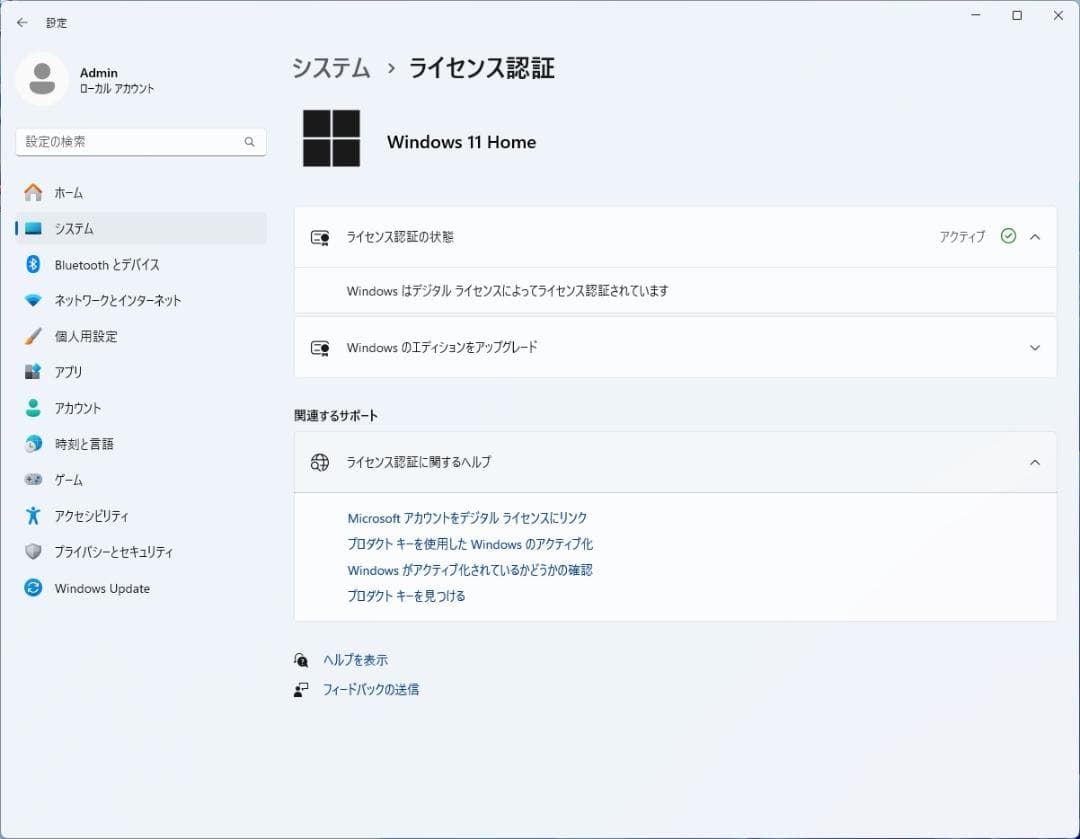
Task: Collapse the ライセンス認証の状態 section
Action: click(1035, 237)
